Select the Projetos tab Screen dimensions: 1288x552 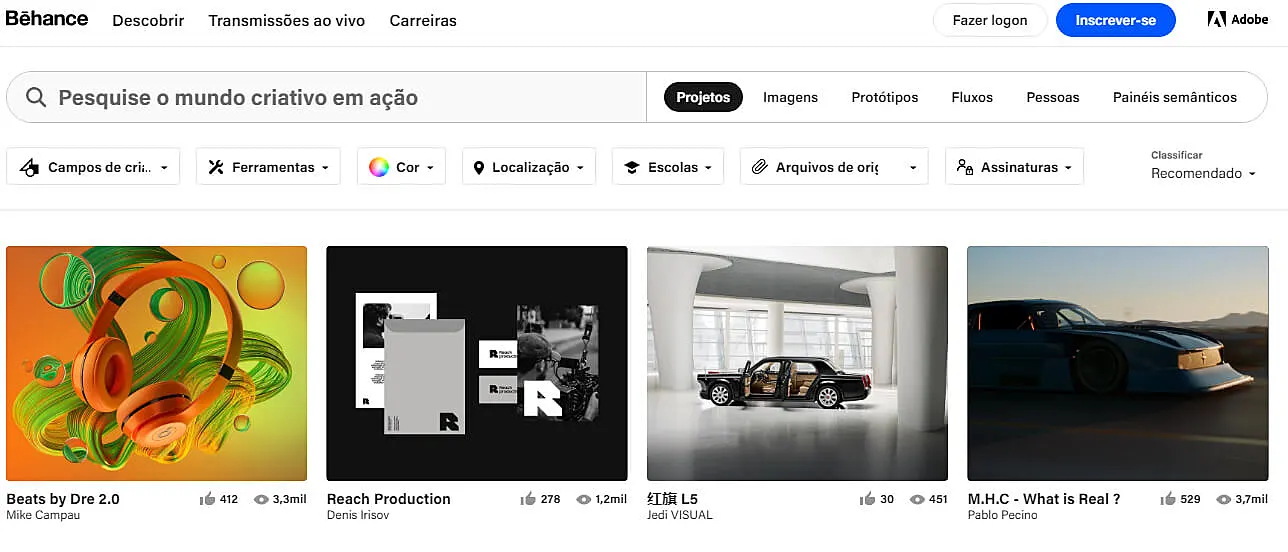[703, 97]
